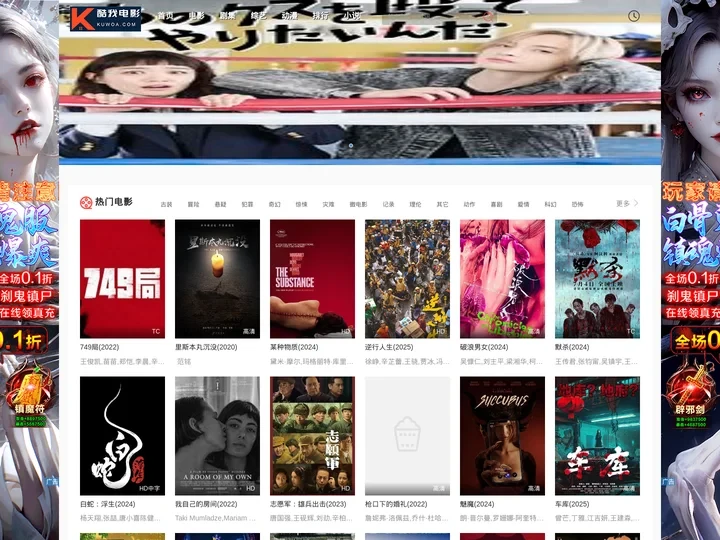Filter hot movies by 灾难
Screen dimensions: 720x540
[x=328, y=204]
